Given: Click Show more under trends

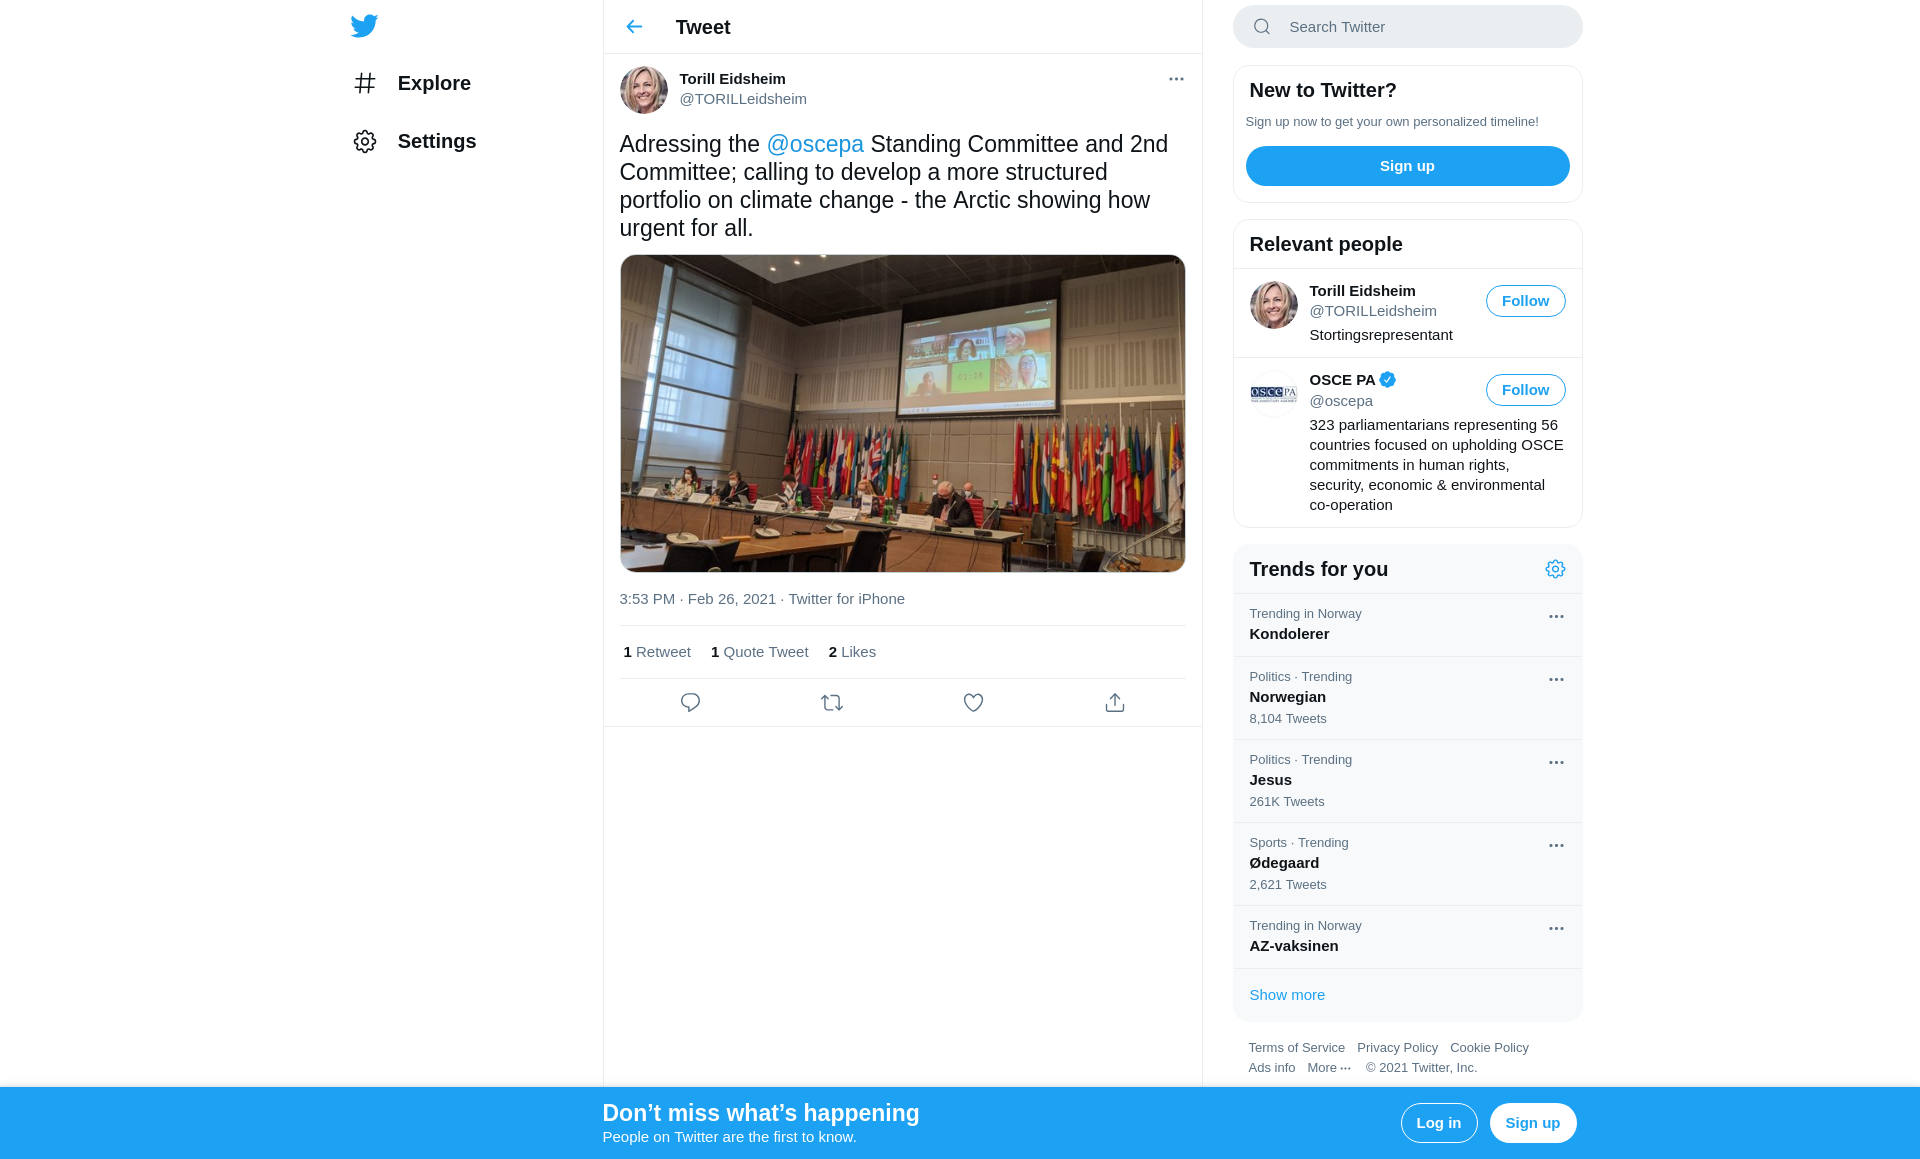Looking at the screenshot, I should (x=1287, y=995).
